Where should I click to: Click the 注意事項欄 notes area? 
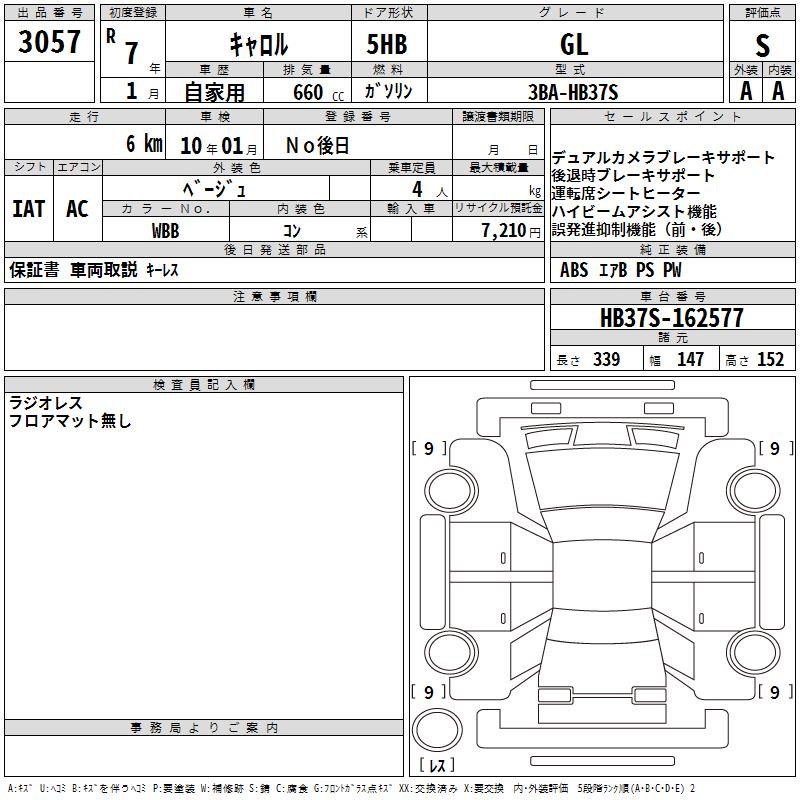274,337
